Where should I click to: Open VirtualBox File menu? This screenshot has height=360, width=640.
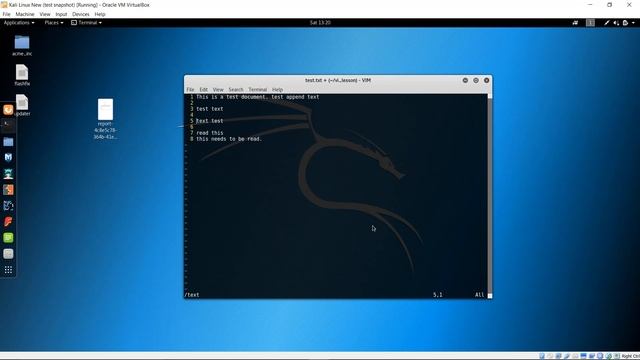click(7, 14)
